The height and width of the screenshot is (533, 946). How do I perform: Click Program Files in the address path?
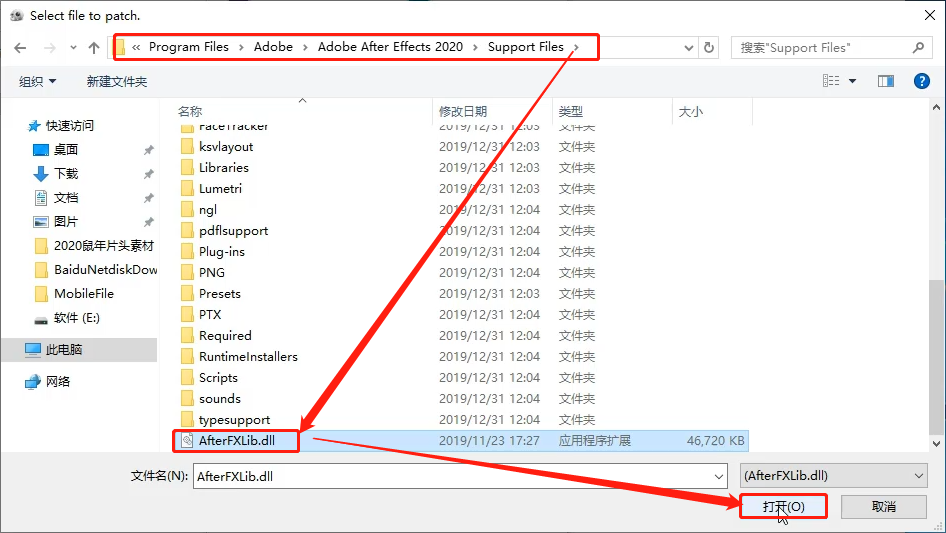click(189, 46)
